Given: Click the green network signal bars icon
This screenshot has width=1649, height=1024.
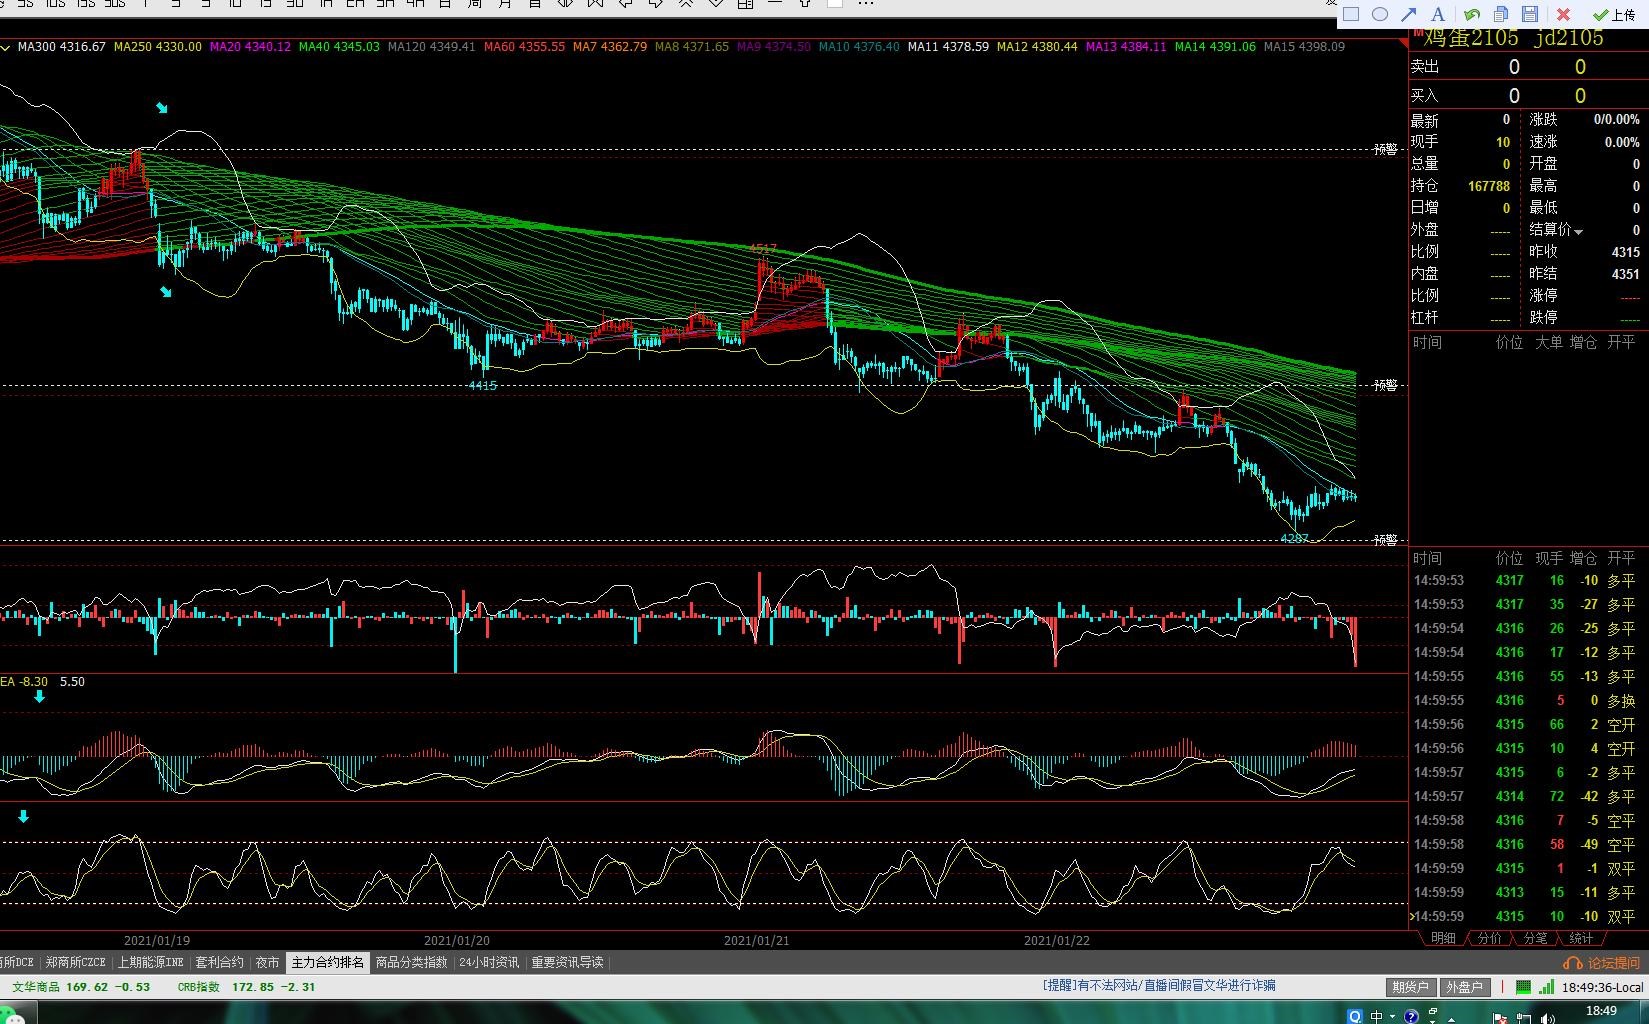Looking at the screenshot, I should [x=1546, y=987].
